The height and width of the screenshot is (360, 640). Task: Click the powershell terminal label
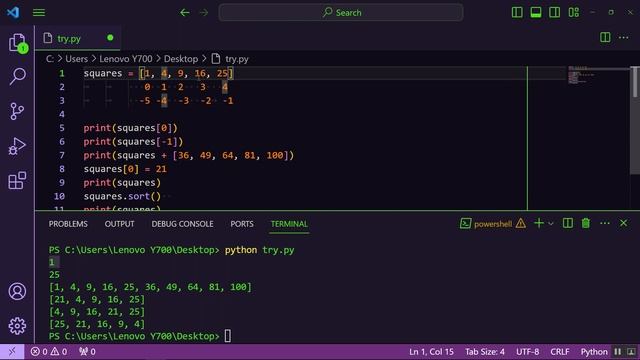coord(493,224)
